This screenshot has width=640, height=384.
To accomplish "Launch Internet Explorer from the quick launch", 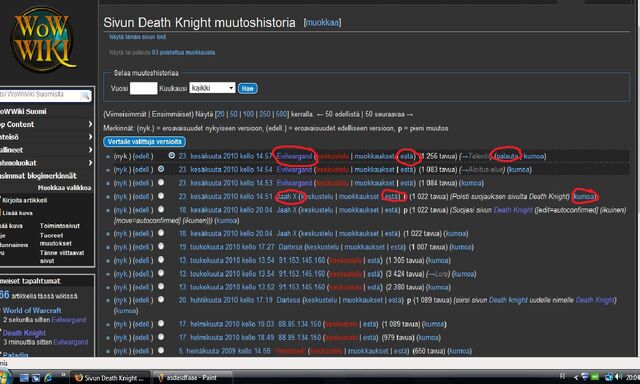I will (48, 378).
